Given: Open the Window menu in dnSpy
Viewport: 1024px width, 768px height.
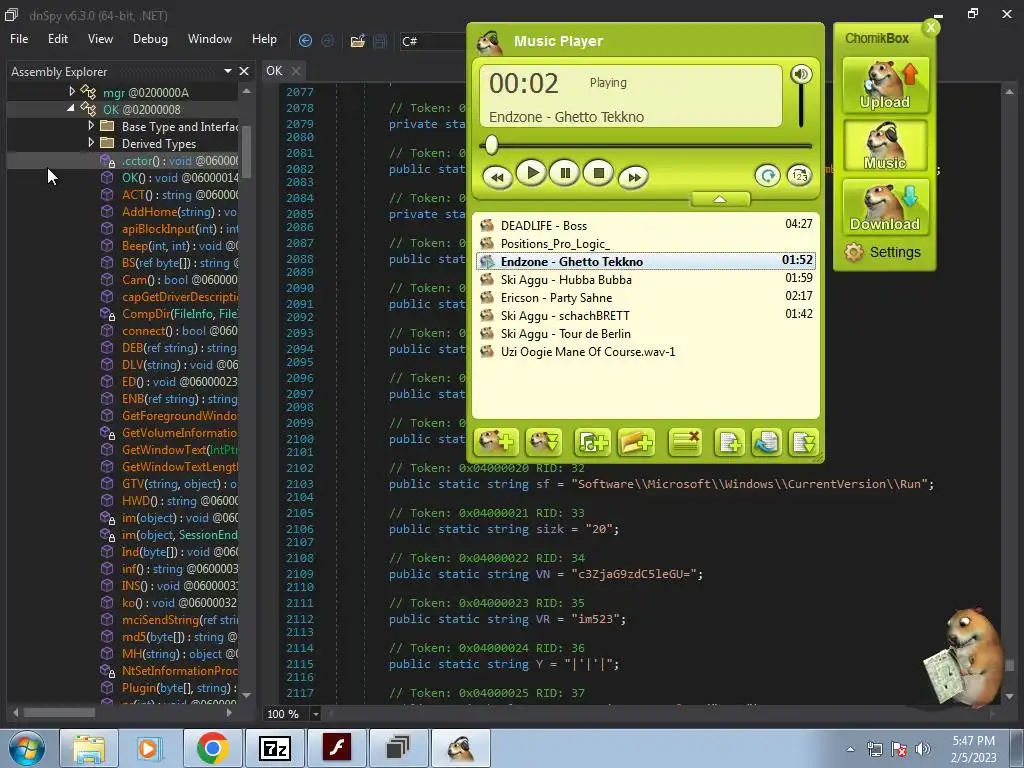Looking at the screenshot, I should pos(210,39).
